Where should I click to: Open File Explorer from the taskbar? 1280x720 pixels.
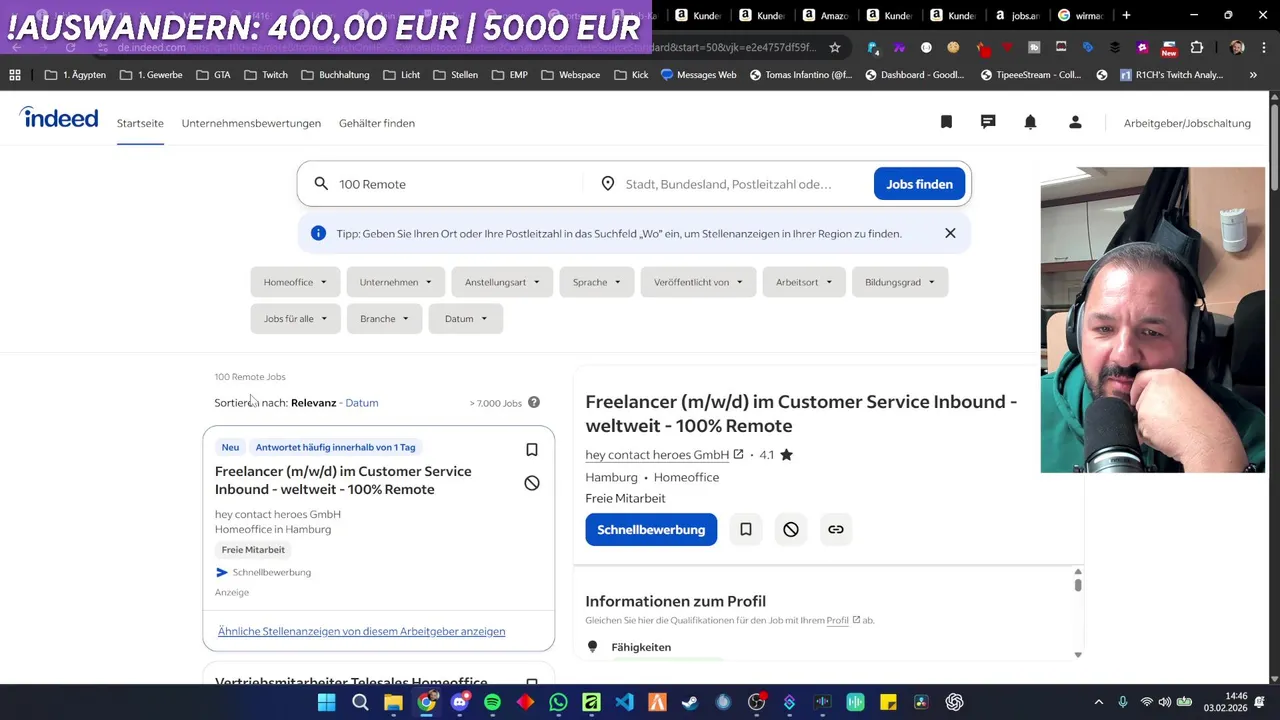[x=393, y=702]
